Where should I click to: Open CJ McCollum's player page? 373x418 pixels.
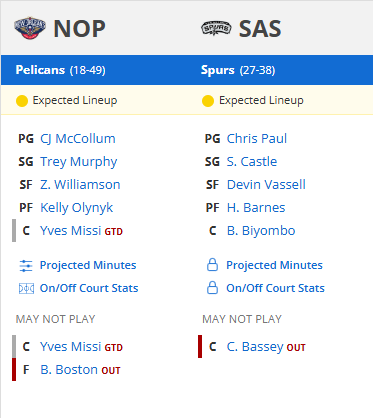tap(78, 139)
